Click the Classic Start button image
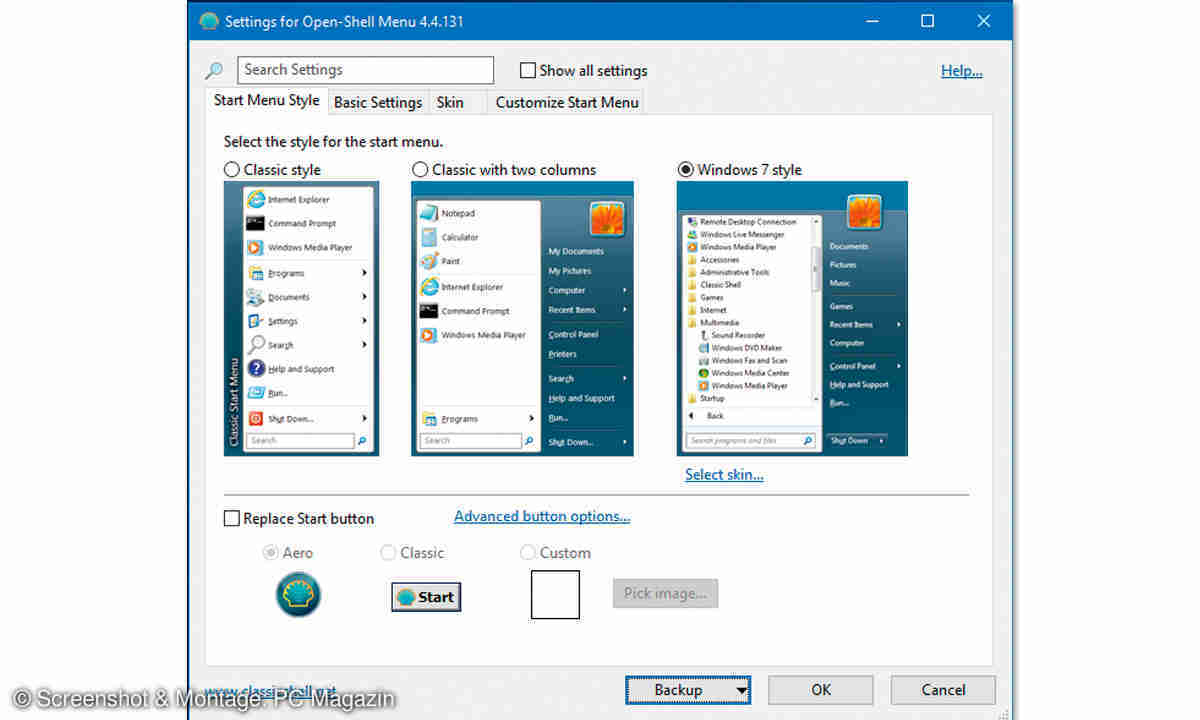 426,597
